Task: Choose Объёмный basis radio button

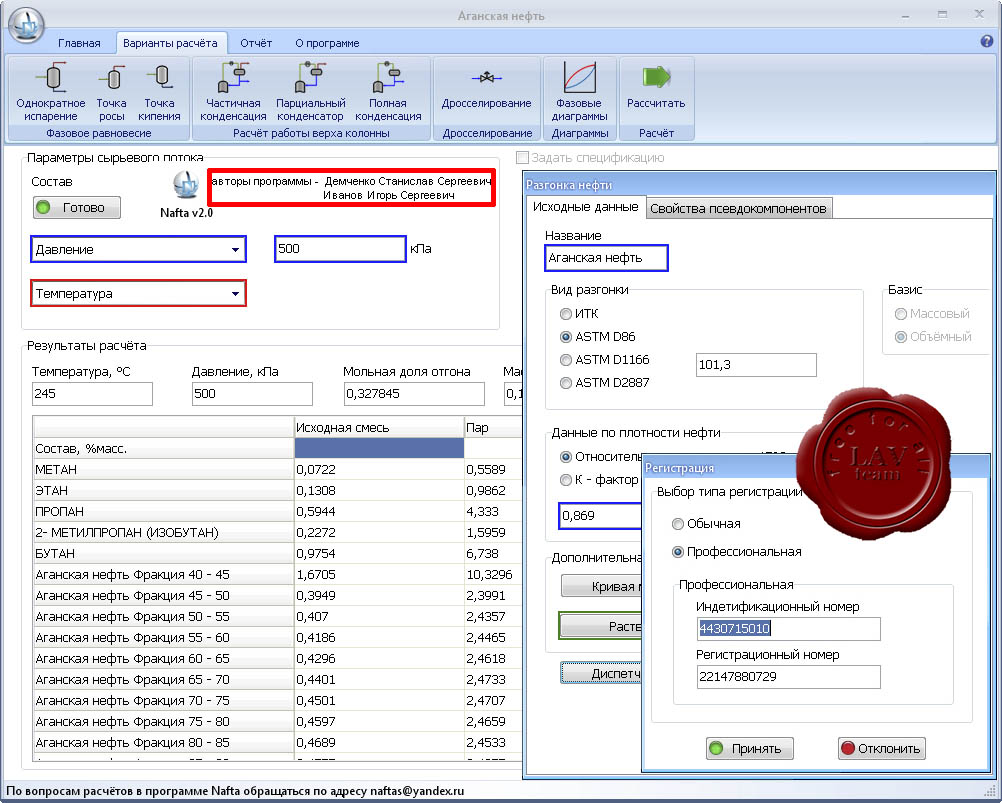Action: coord(900,337)
